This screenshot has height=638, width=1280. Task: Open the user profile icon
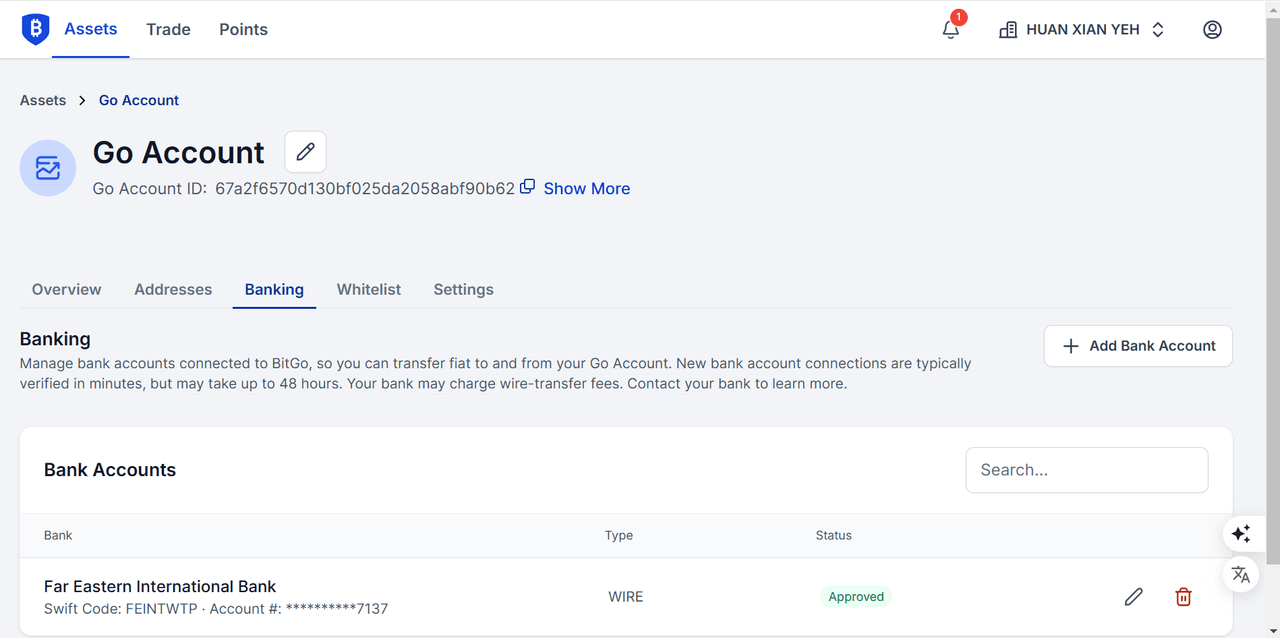[1212, 30]
